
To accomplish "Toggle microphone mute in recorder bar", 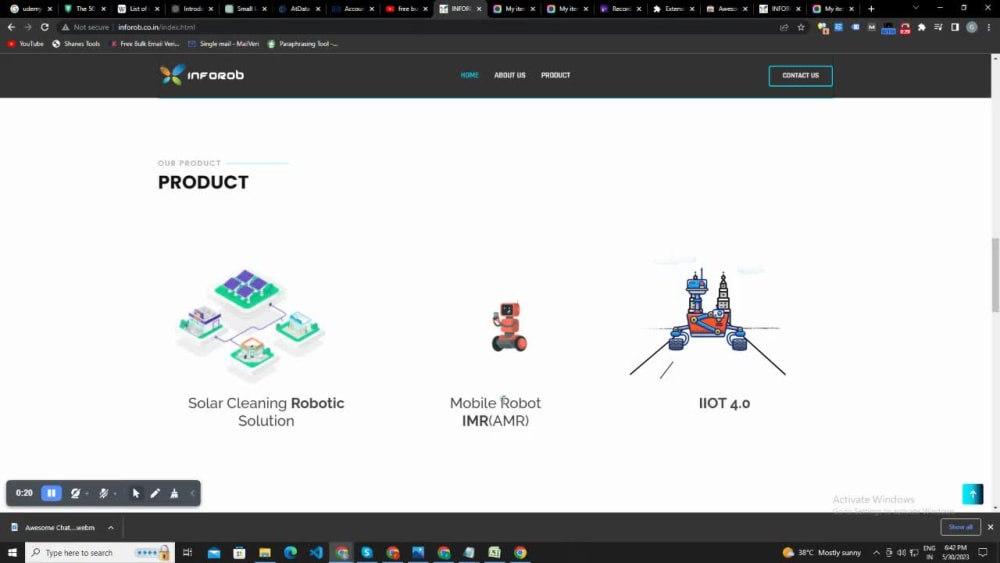I will pos(103,493).
